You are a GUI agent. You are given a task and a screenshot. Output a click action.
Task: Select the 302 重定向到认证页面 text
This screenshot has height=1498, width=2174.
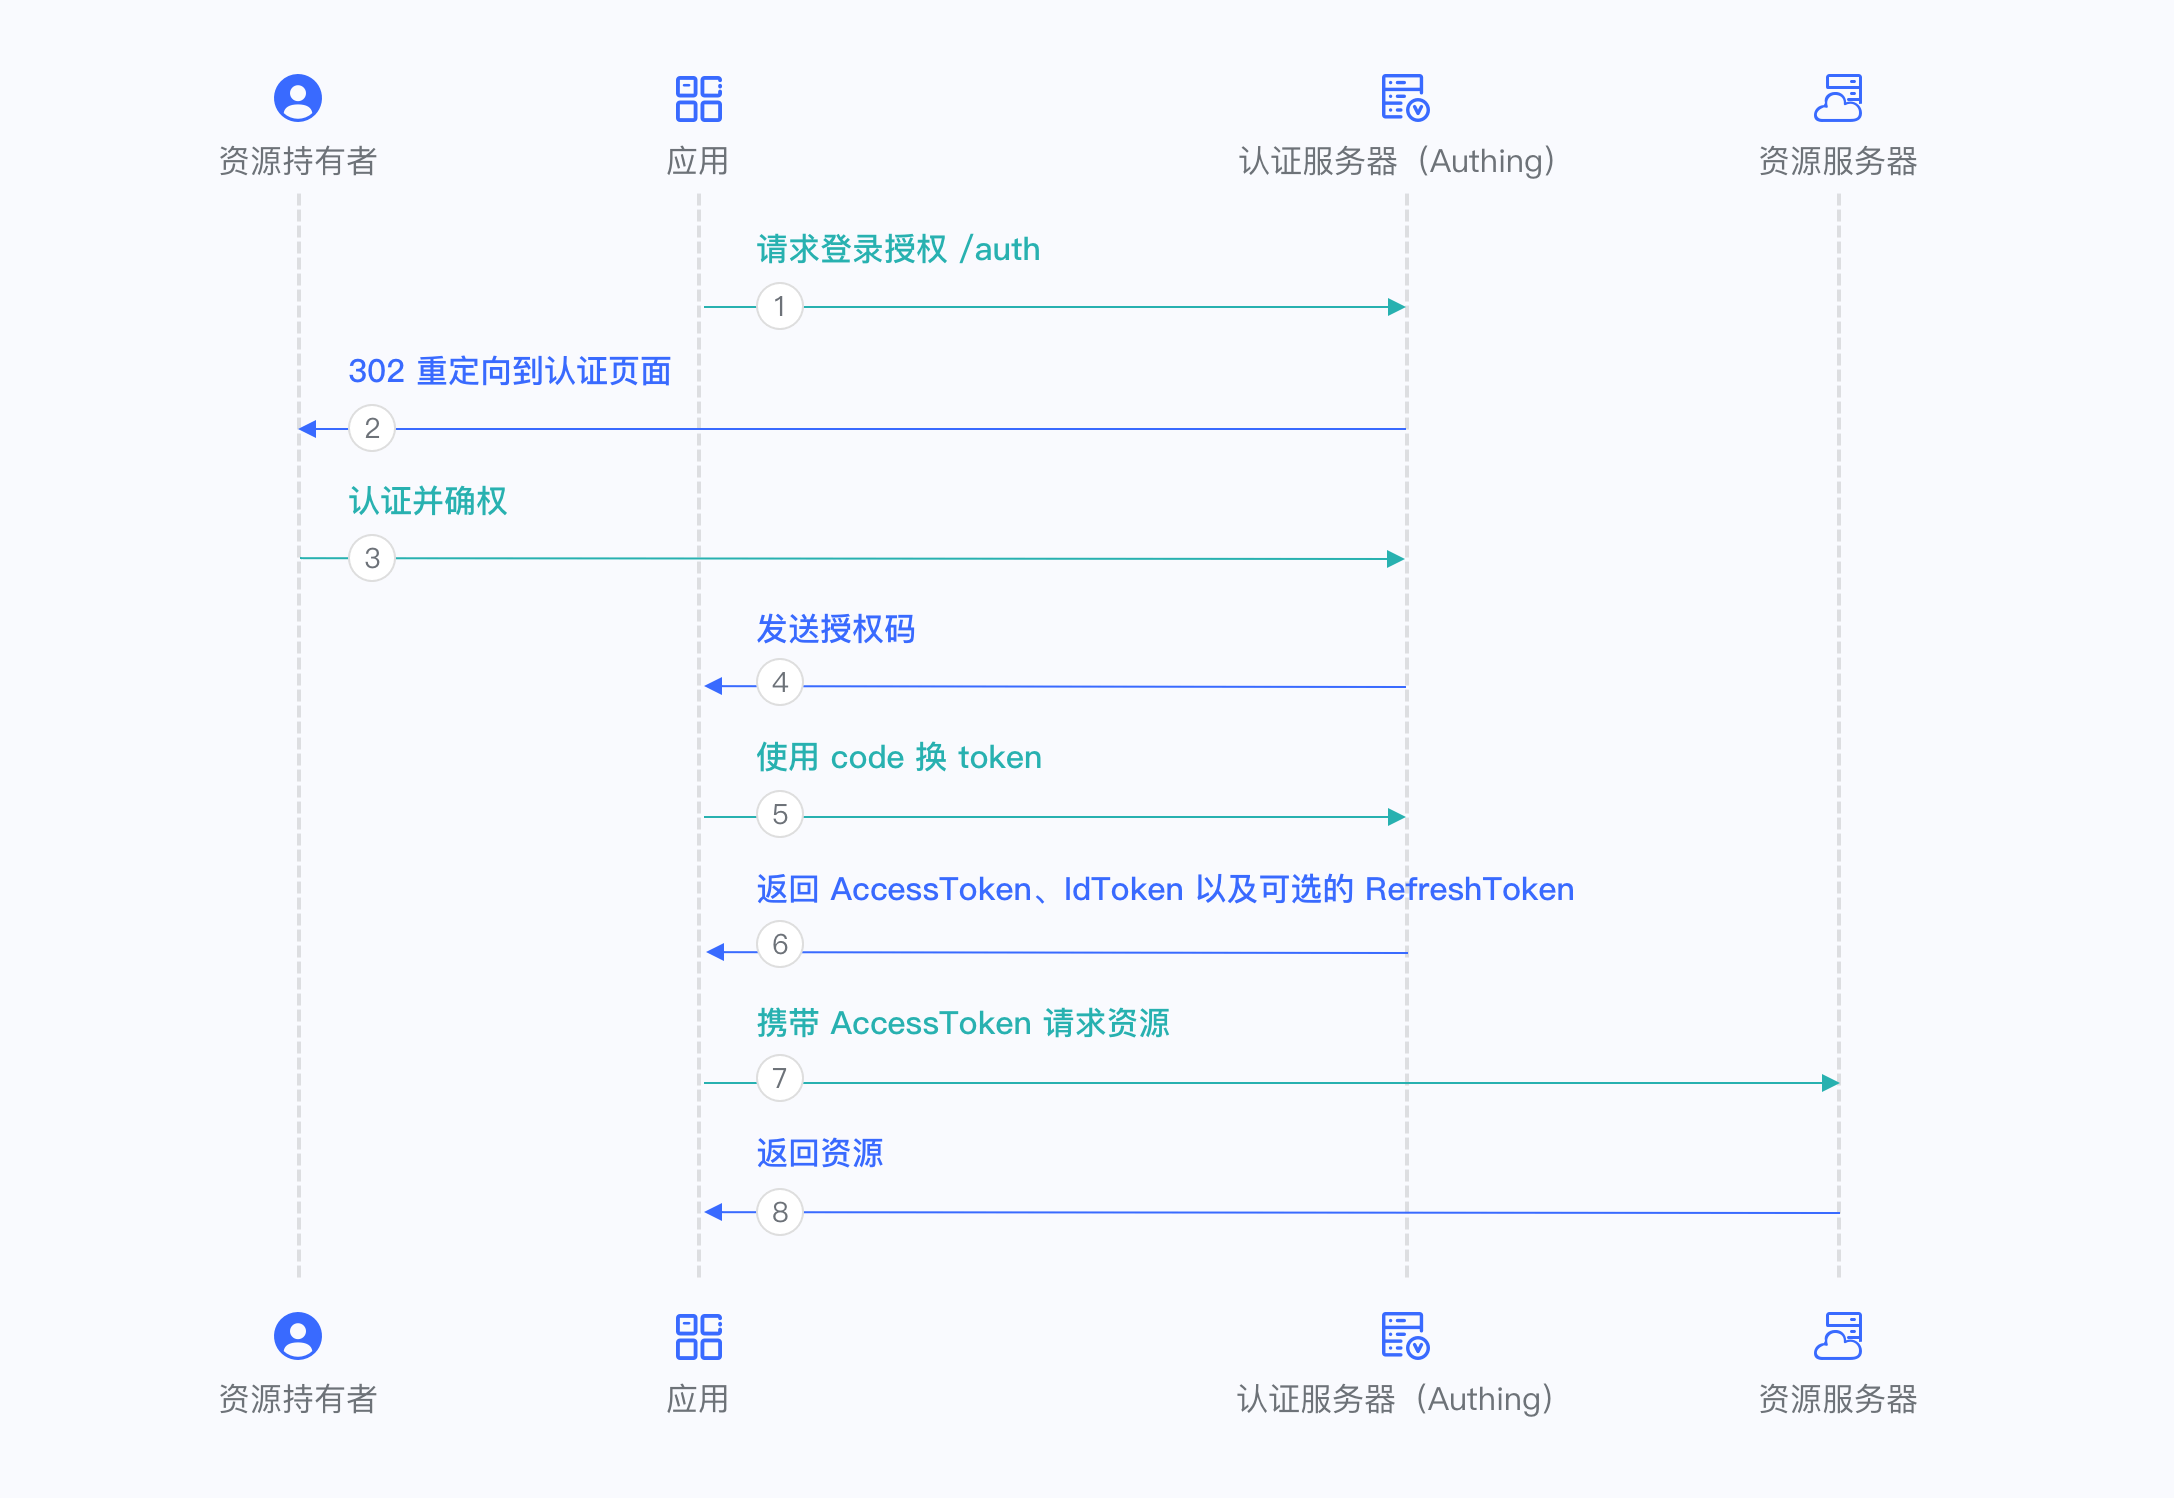pyautogui.click(x=510, y=371)
